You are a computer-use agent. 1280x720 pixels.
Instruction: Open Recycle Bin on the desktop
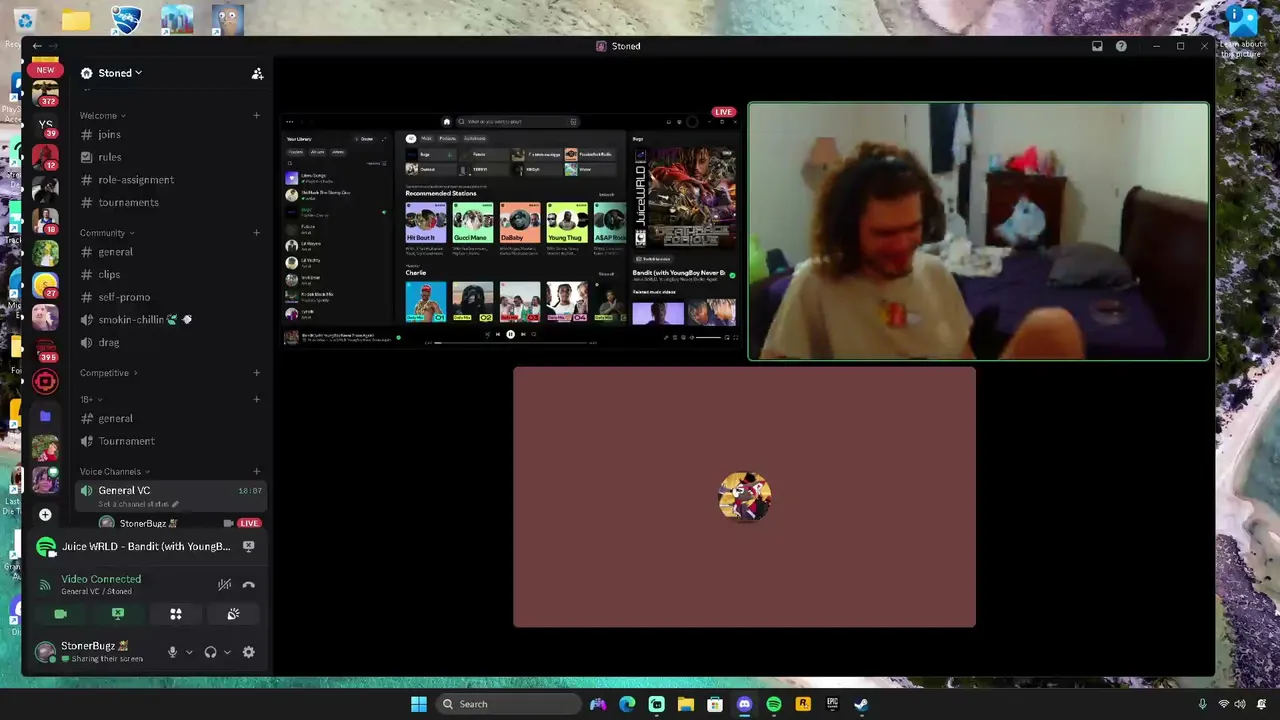coord(24,20)
